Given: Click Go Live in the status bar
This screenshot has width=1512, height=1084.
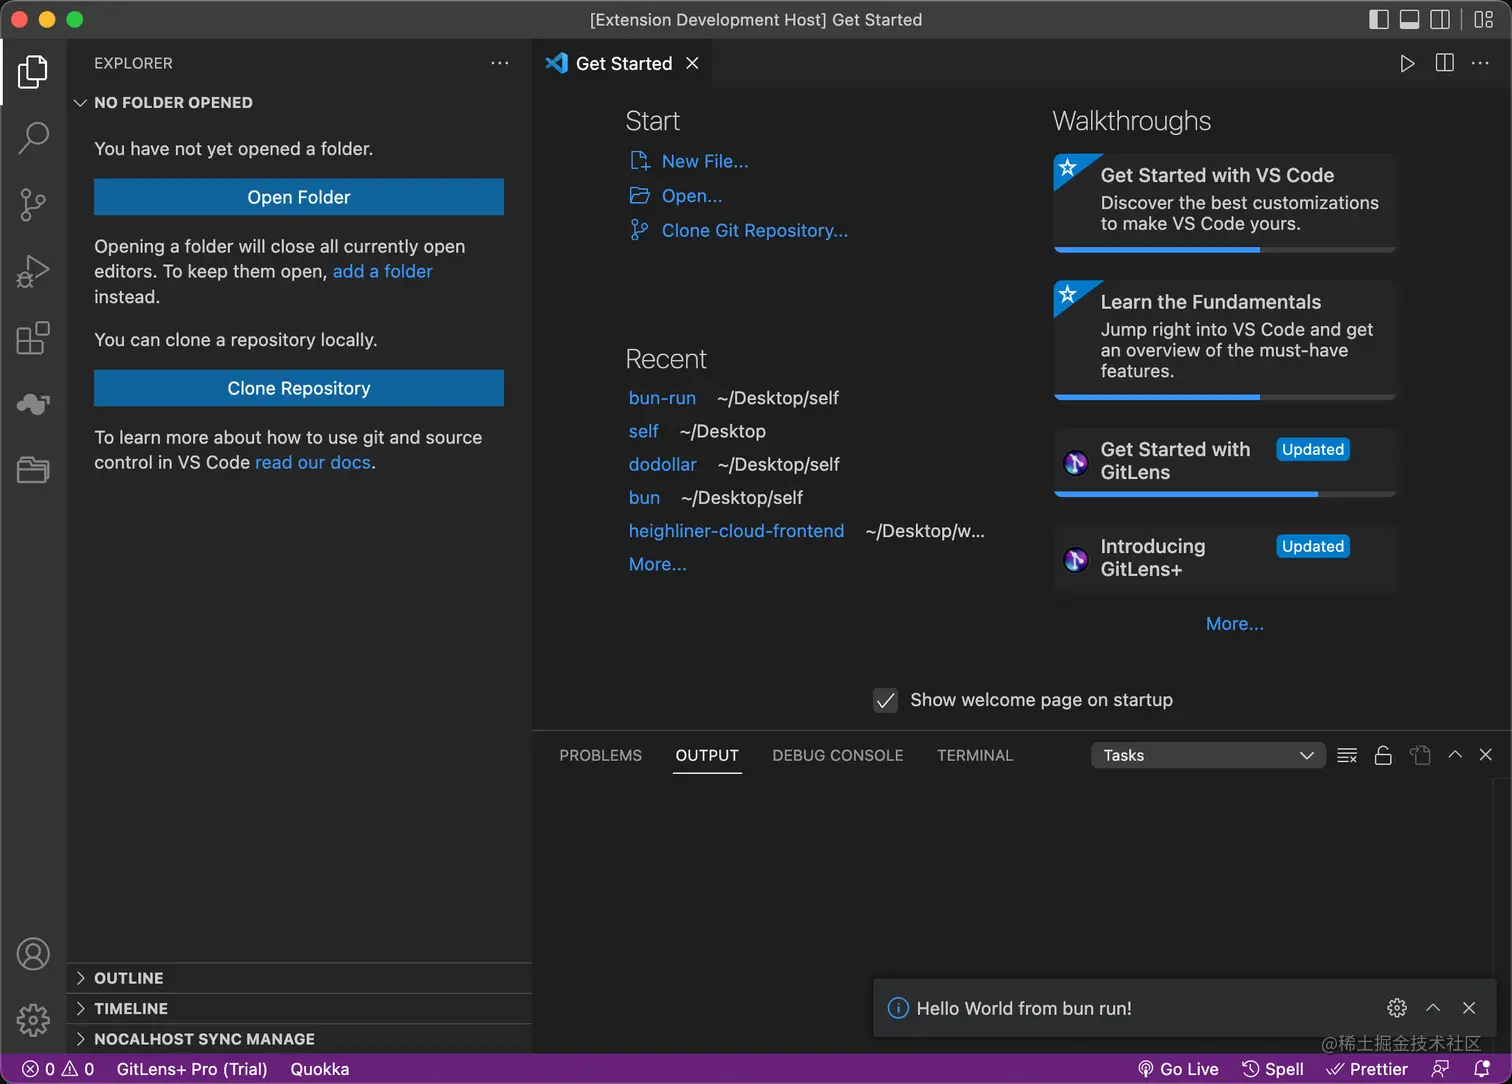Looking at the screenshot, I should [1178, 1069].
